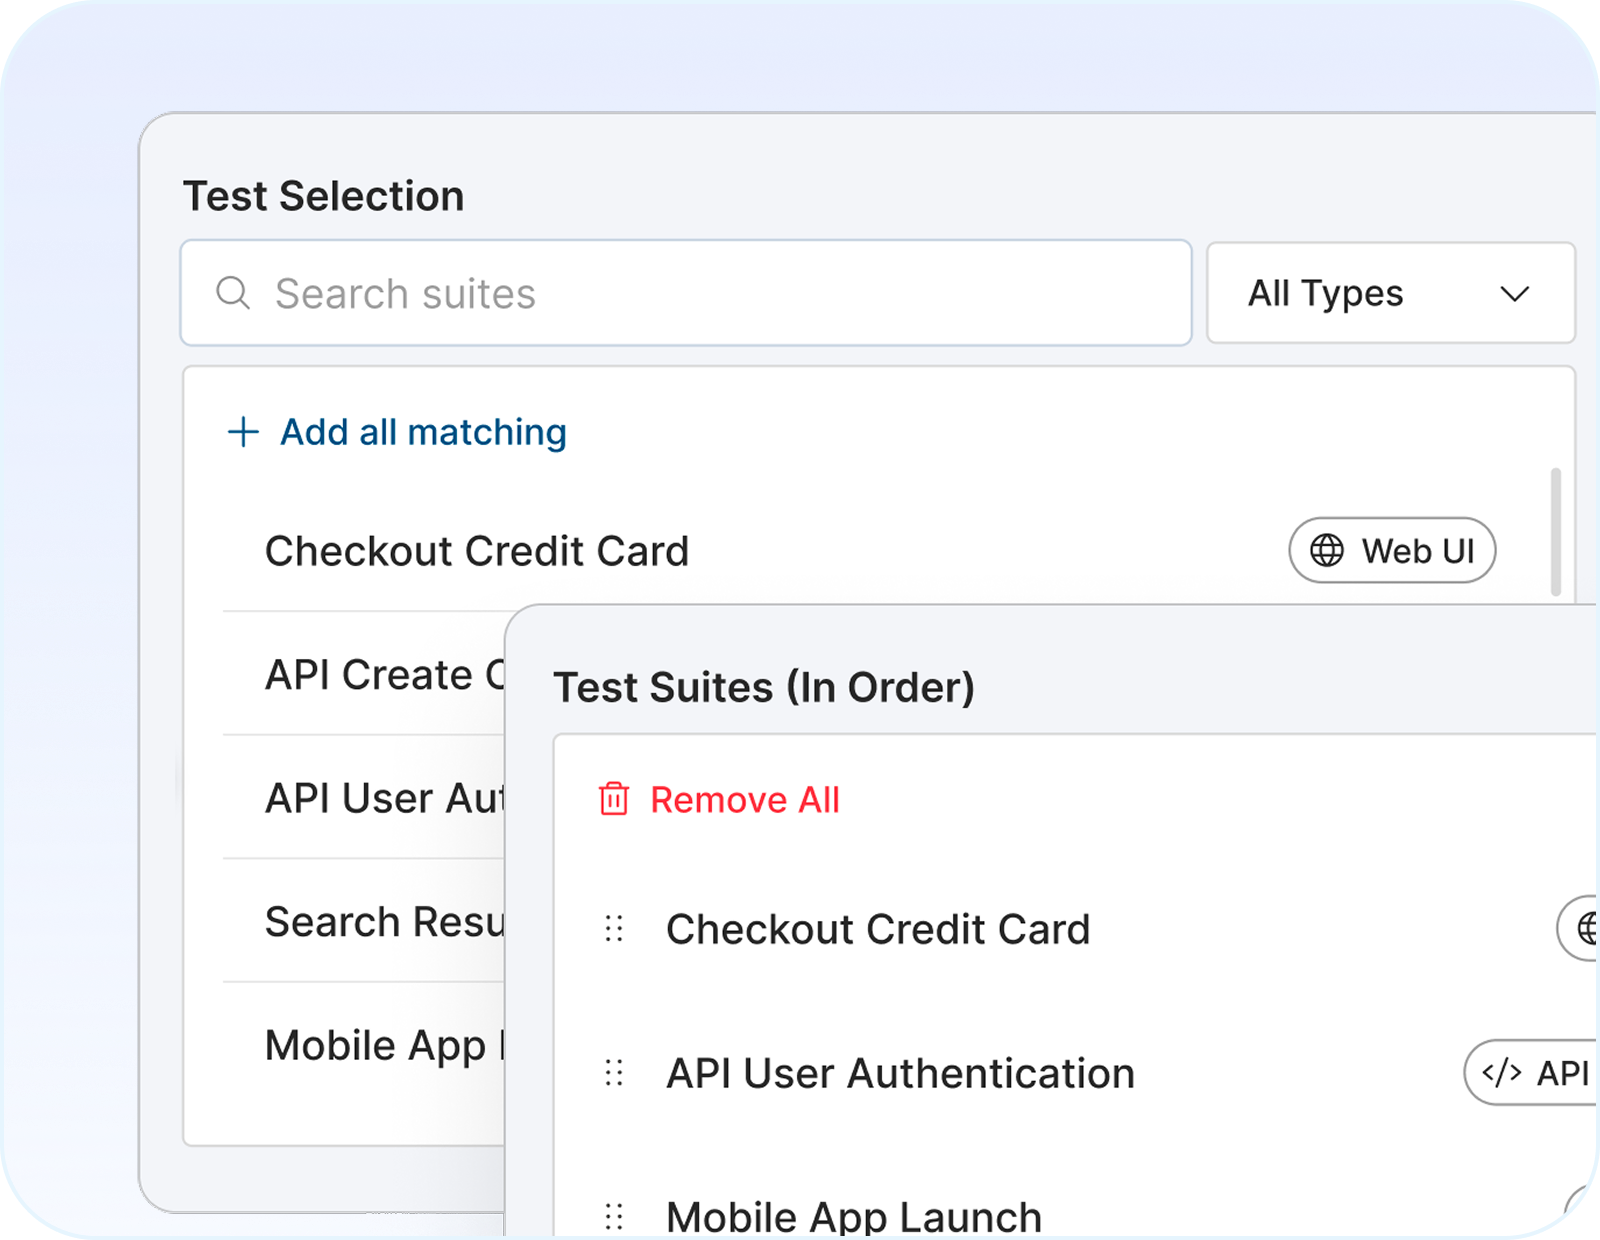This screenshot has width=1600, height=1240.
Task: Grab drag handle for Checkout Credit Card suite
Action: [x=614, y=929]
